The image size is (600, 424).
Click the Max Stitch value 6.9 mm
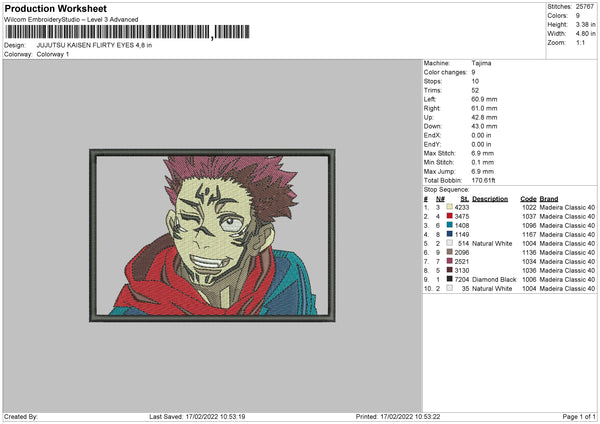click(483, 153)
